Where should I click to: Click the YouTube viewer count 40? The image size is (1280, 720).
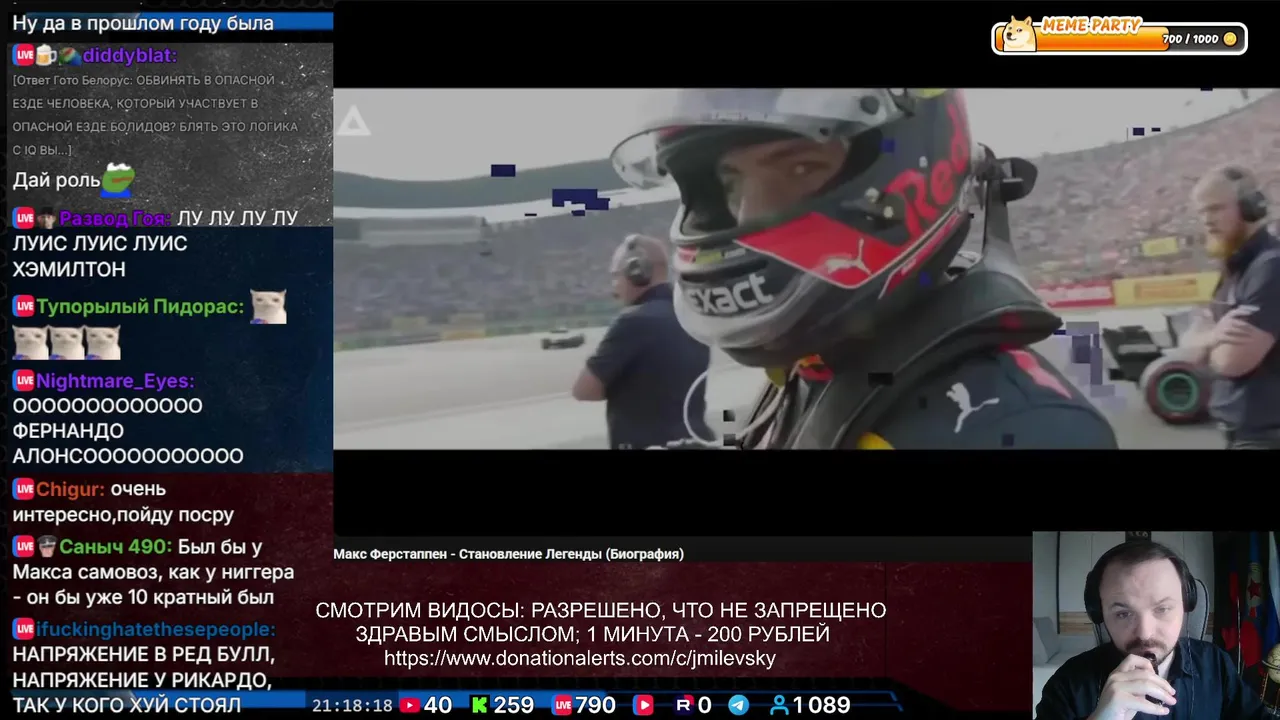[x=438, y=705]
